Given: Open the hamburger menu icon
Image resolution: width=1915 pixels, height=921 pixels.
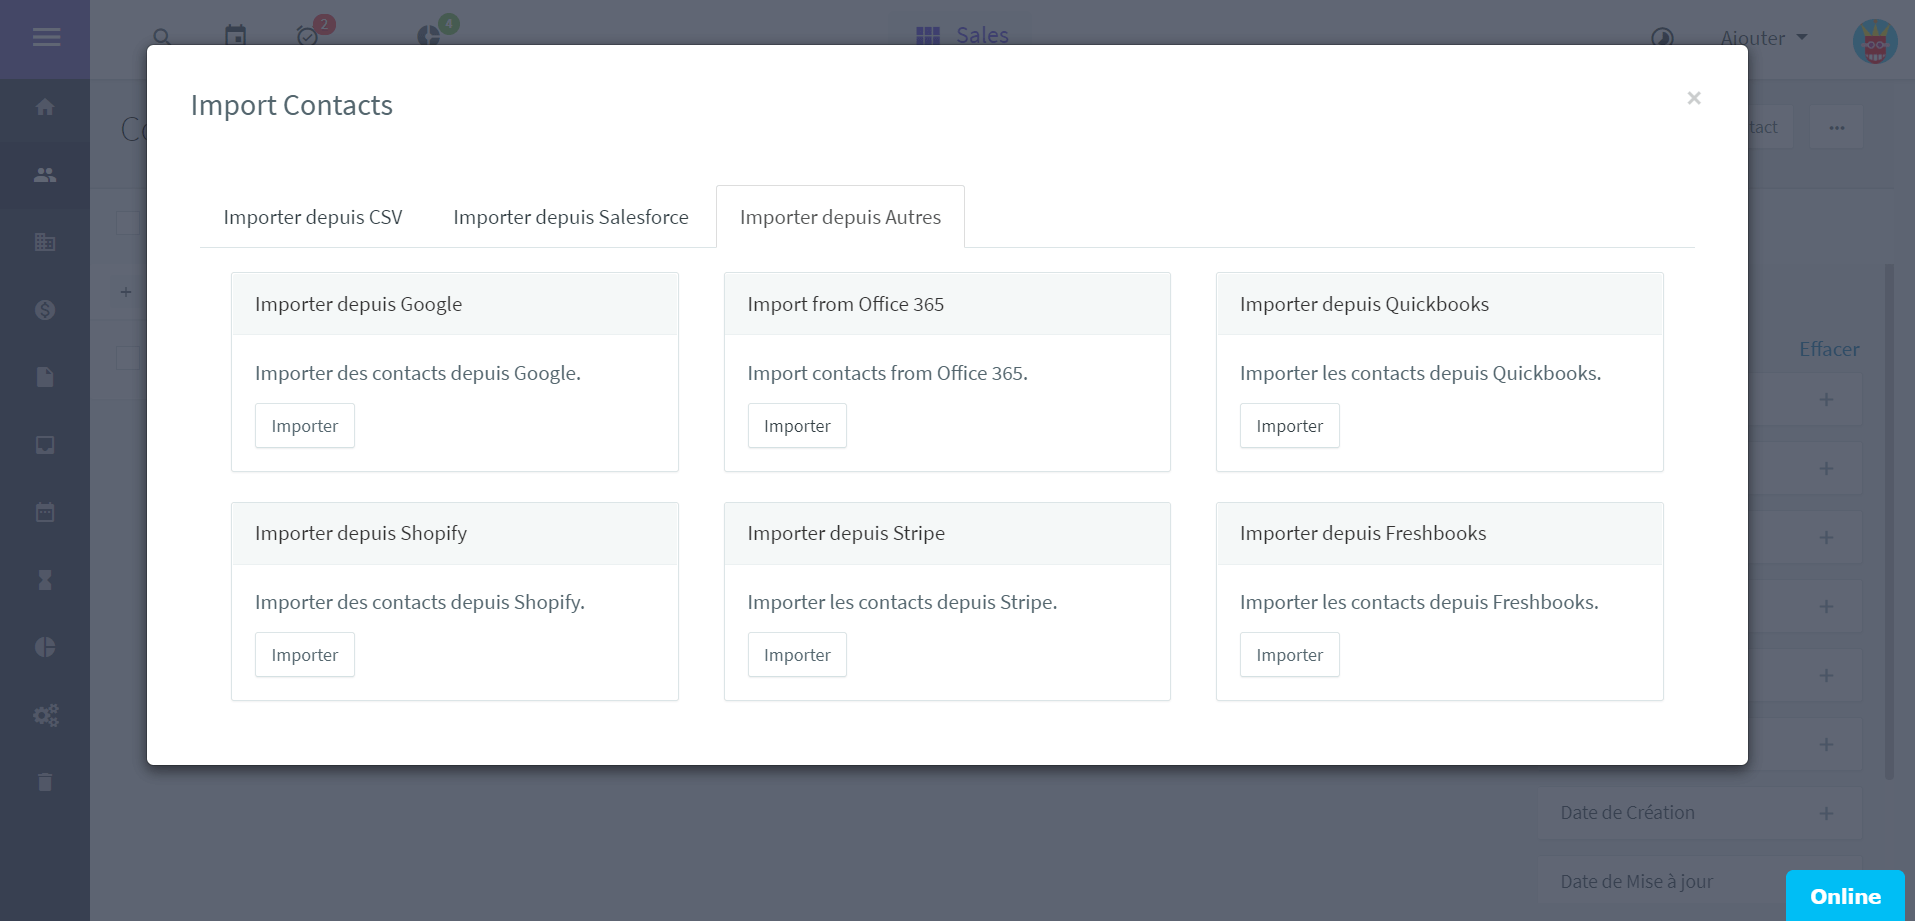Looking at the screenshot, I should tap(46, 38).
